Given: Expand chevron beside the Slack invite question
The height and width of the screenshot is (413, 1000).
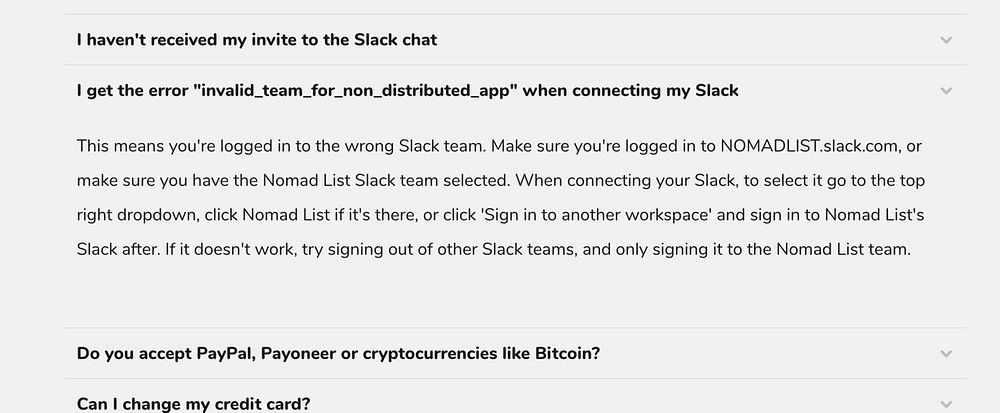Looking at the screenshot, I should point(946,40).
